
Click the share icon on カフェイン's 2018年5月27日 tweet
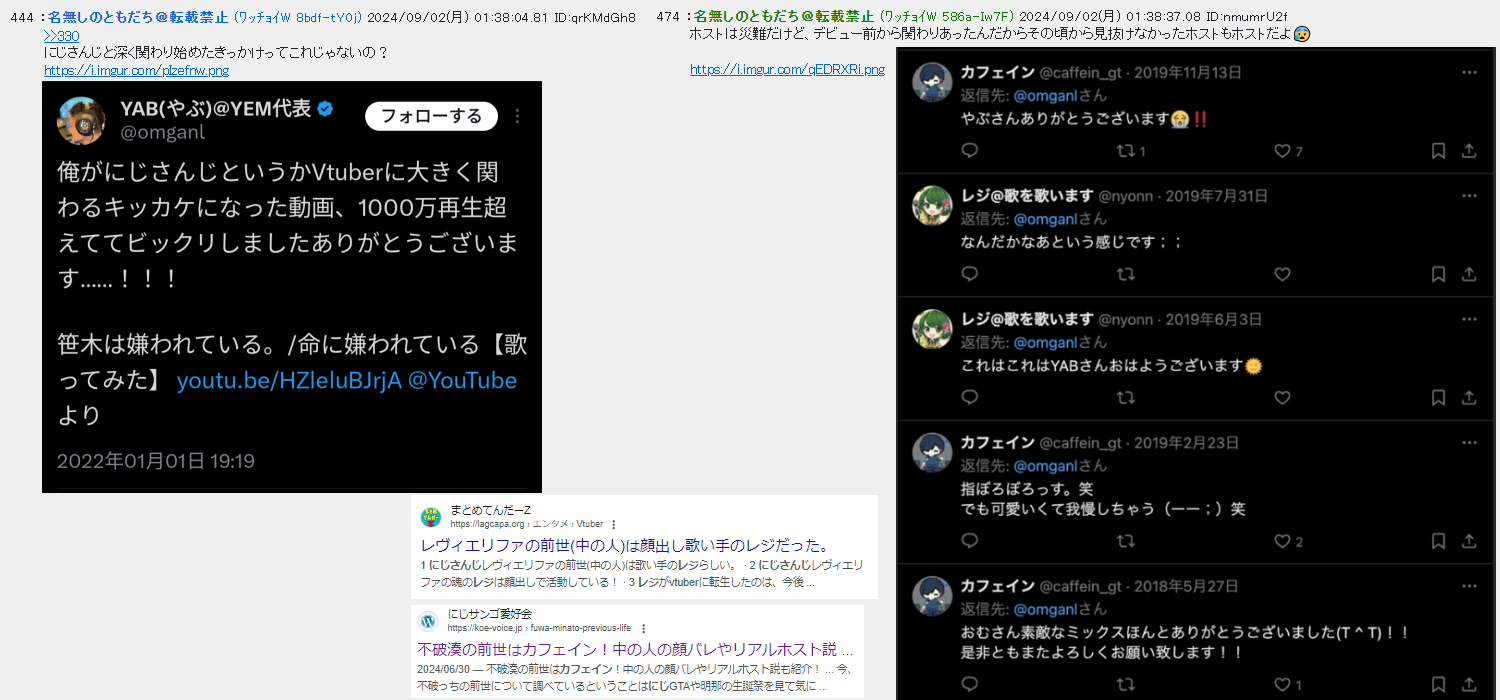point(1469,685)
